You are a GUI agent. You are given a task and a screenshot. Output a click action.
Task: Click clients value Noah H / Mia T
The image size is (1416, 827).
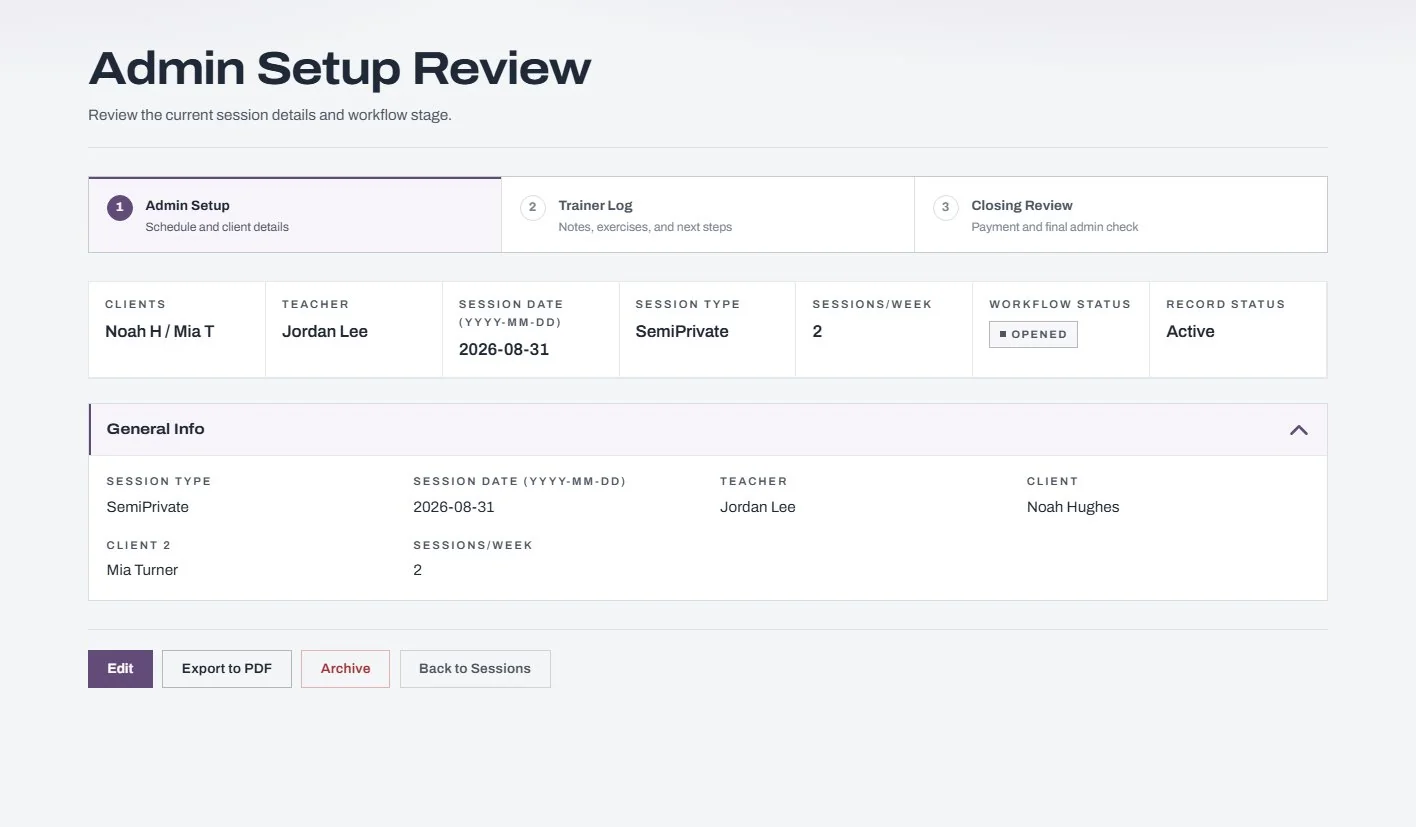pyautogui.click(x=160, y=332)
